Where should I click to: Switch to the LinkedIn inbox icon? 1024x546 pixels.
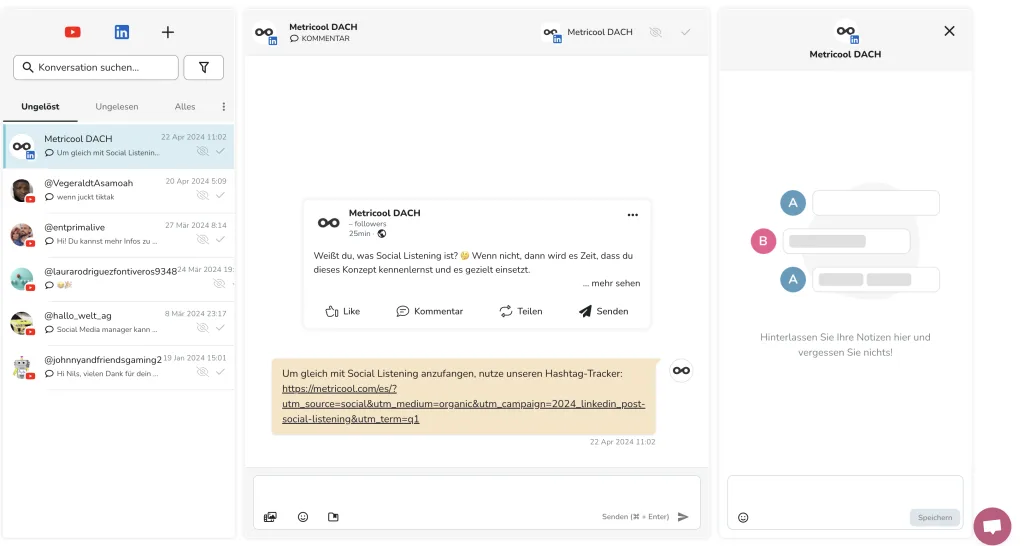121,32
